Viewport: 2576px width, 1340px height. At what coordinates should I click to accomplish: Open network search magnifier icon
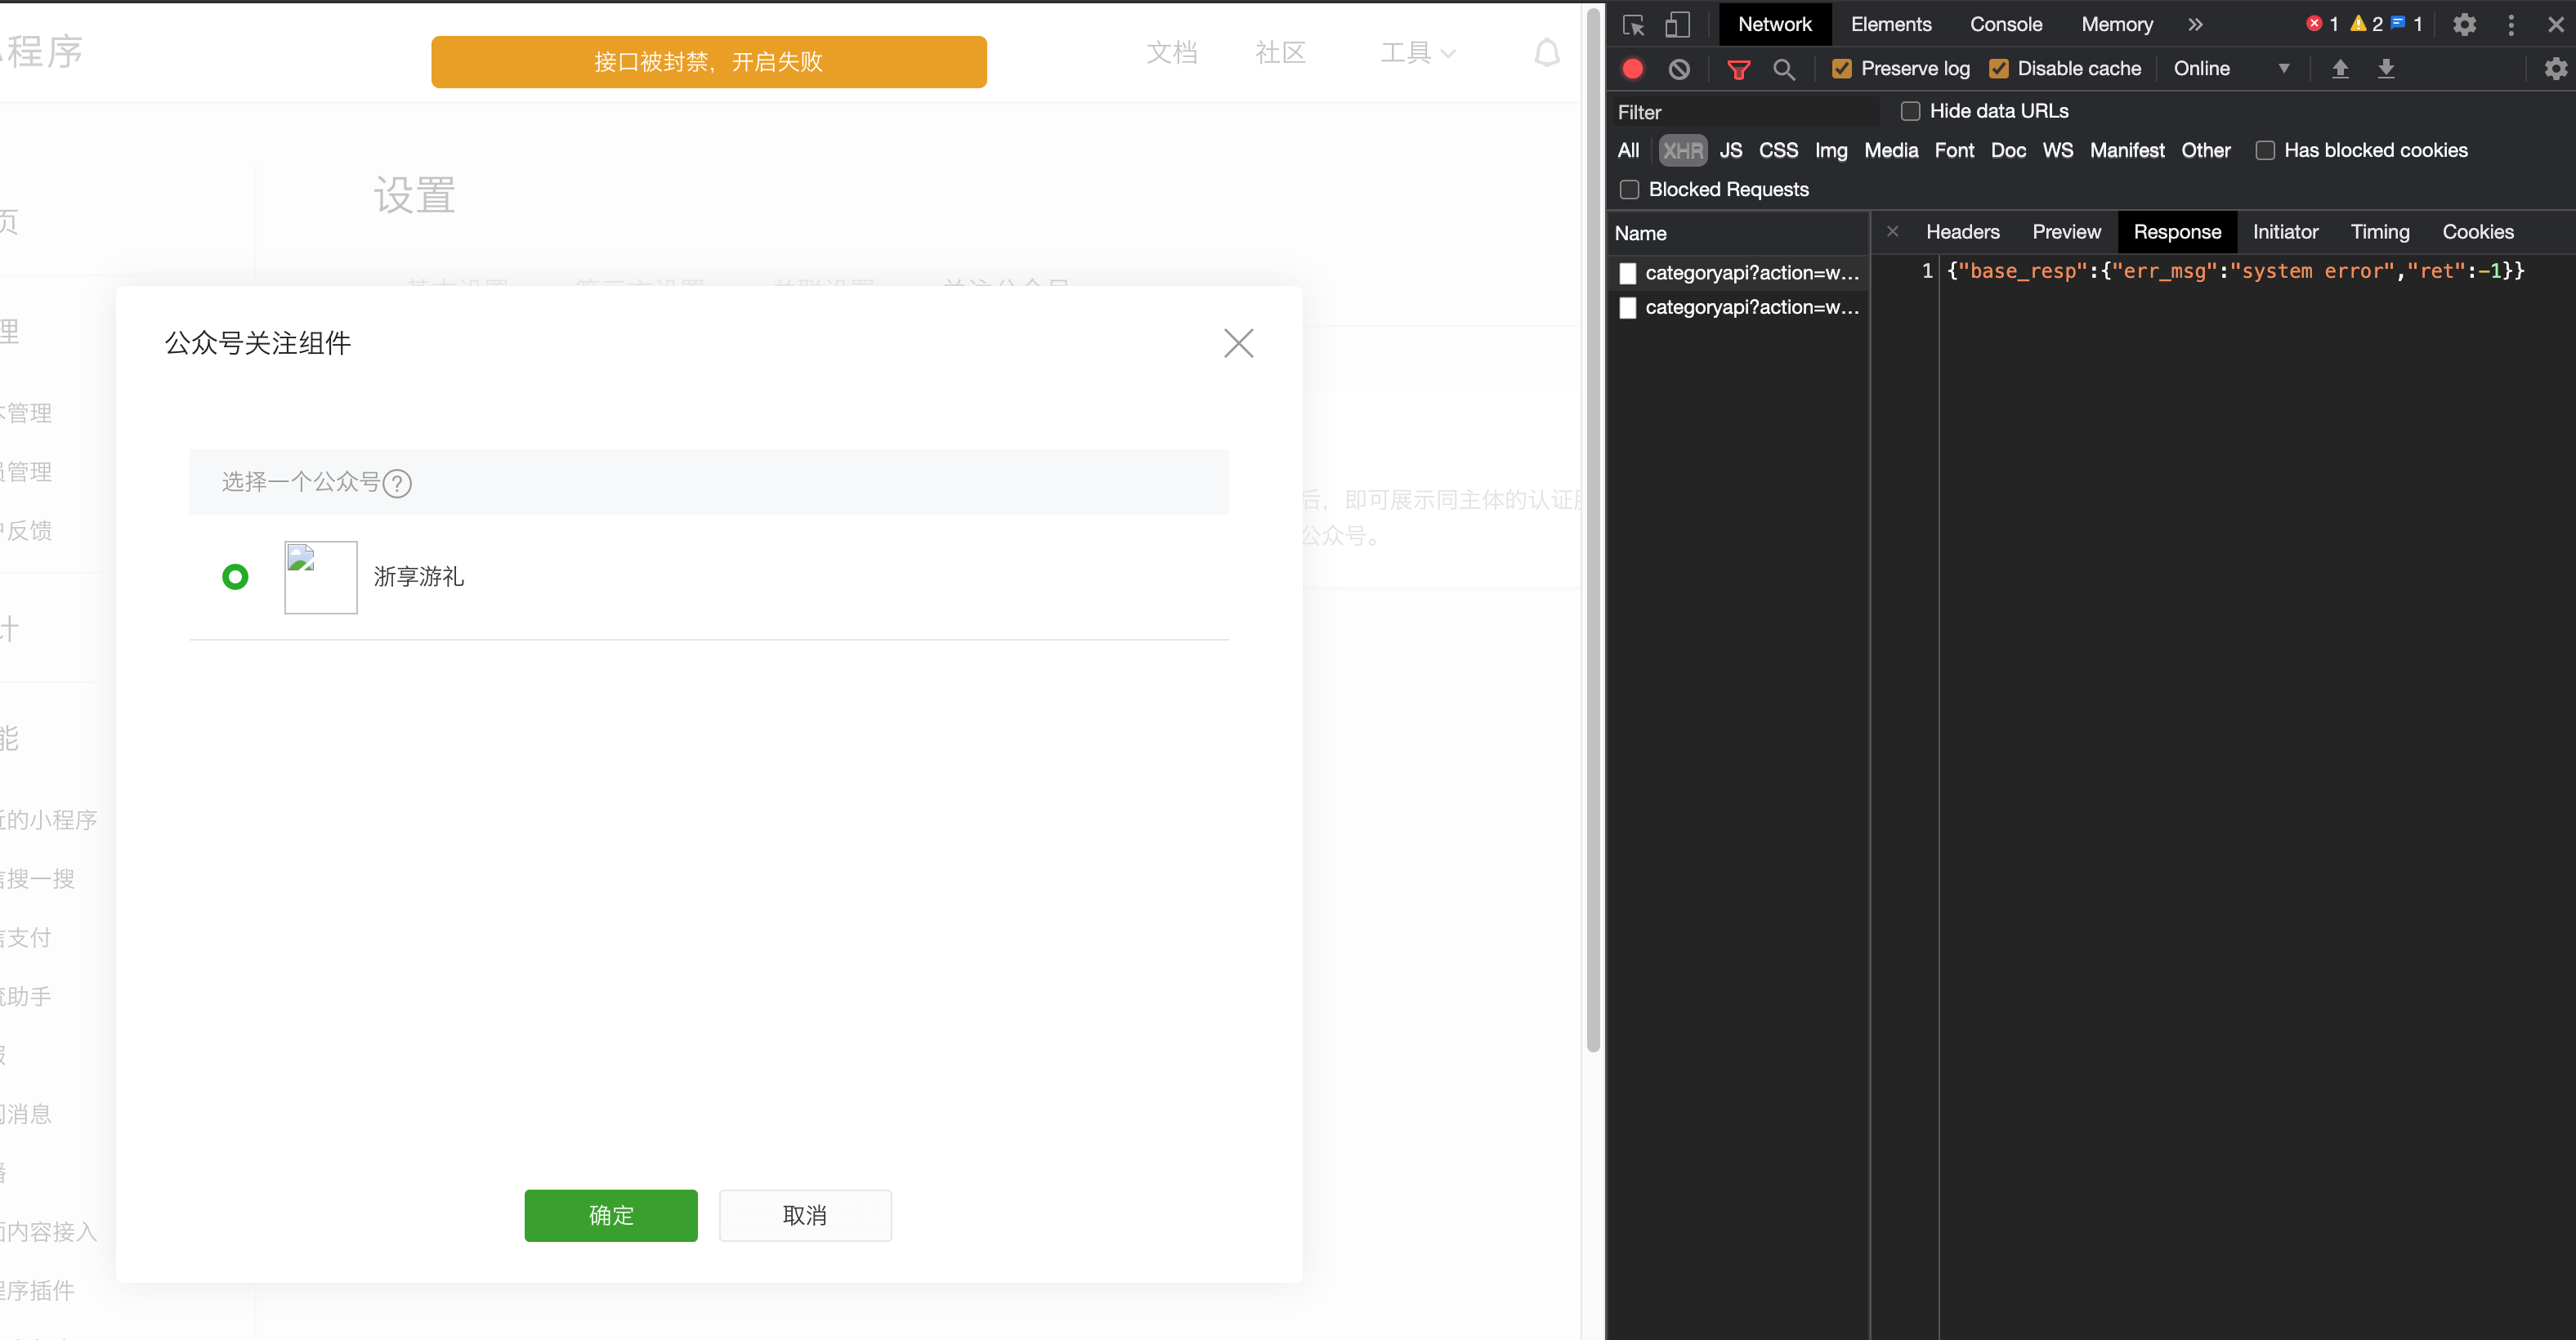pyautogui.click(x=1784, y=69)
